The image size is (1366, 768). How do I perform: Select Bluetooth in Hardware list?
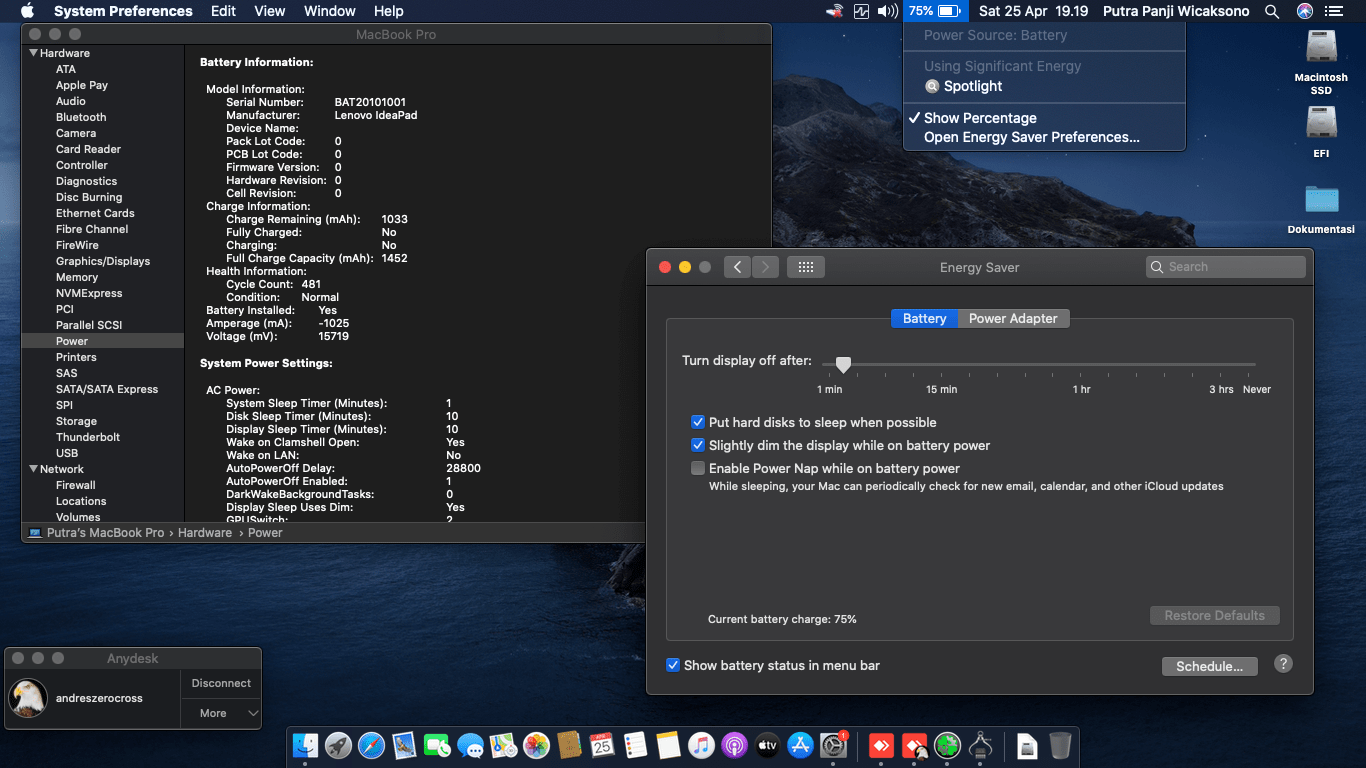click(x=103, y=117)
